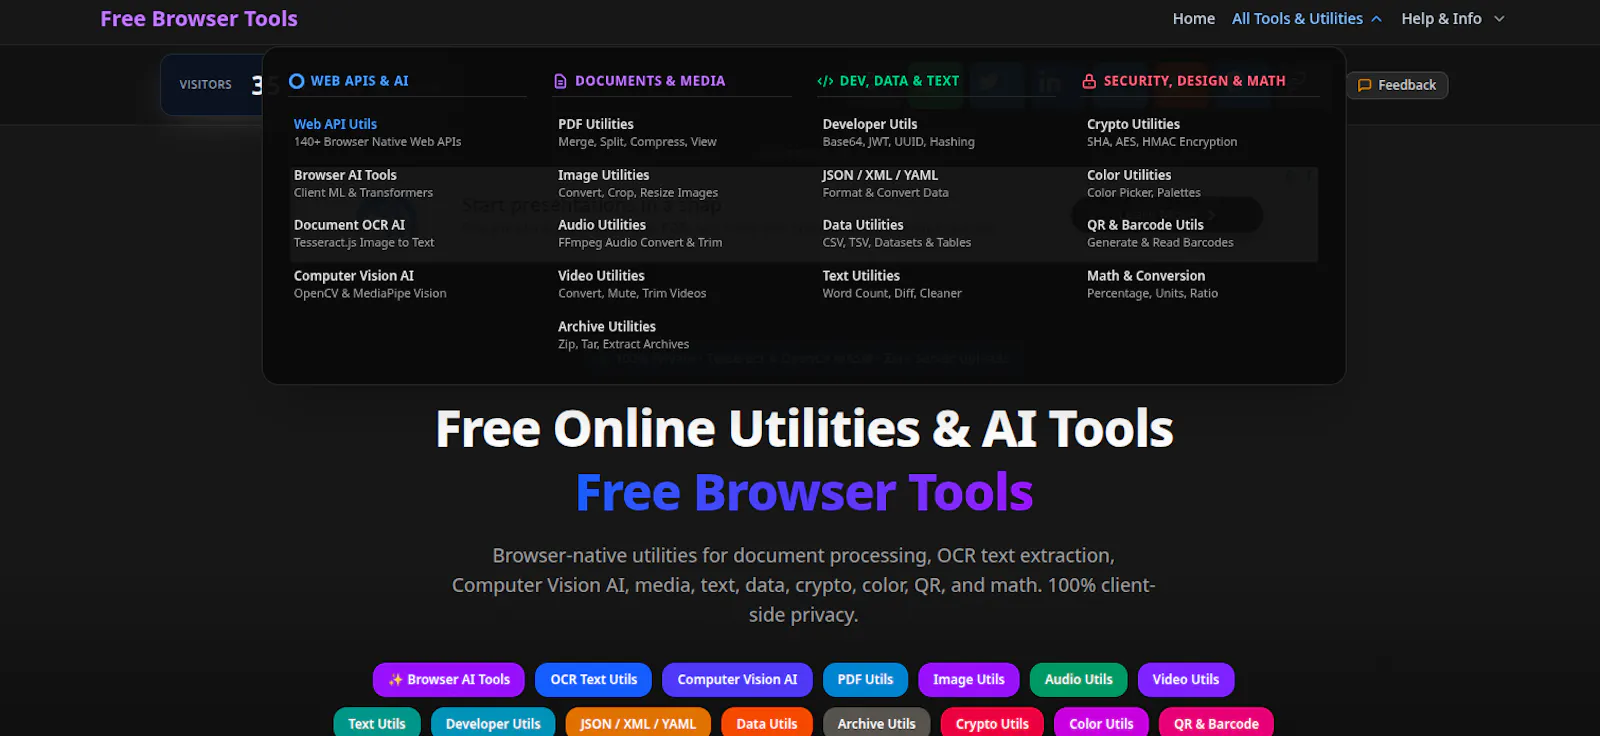Click the SECURITY, DESIGN & MATH heading

click(1195, 81)
